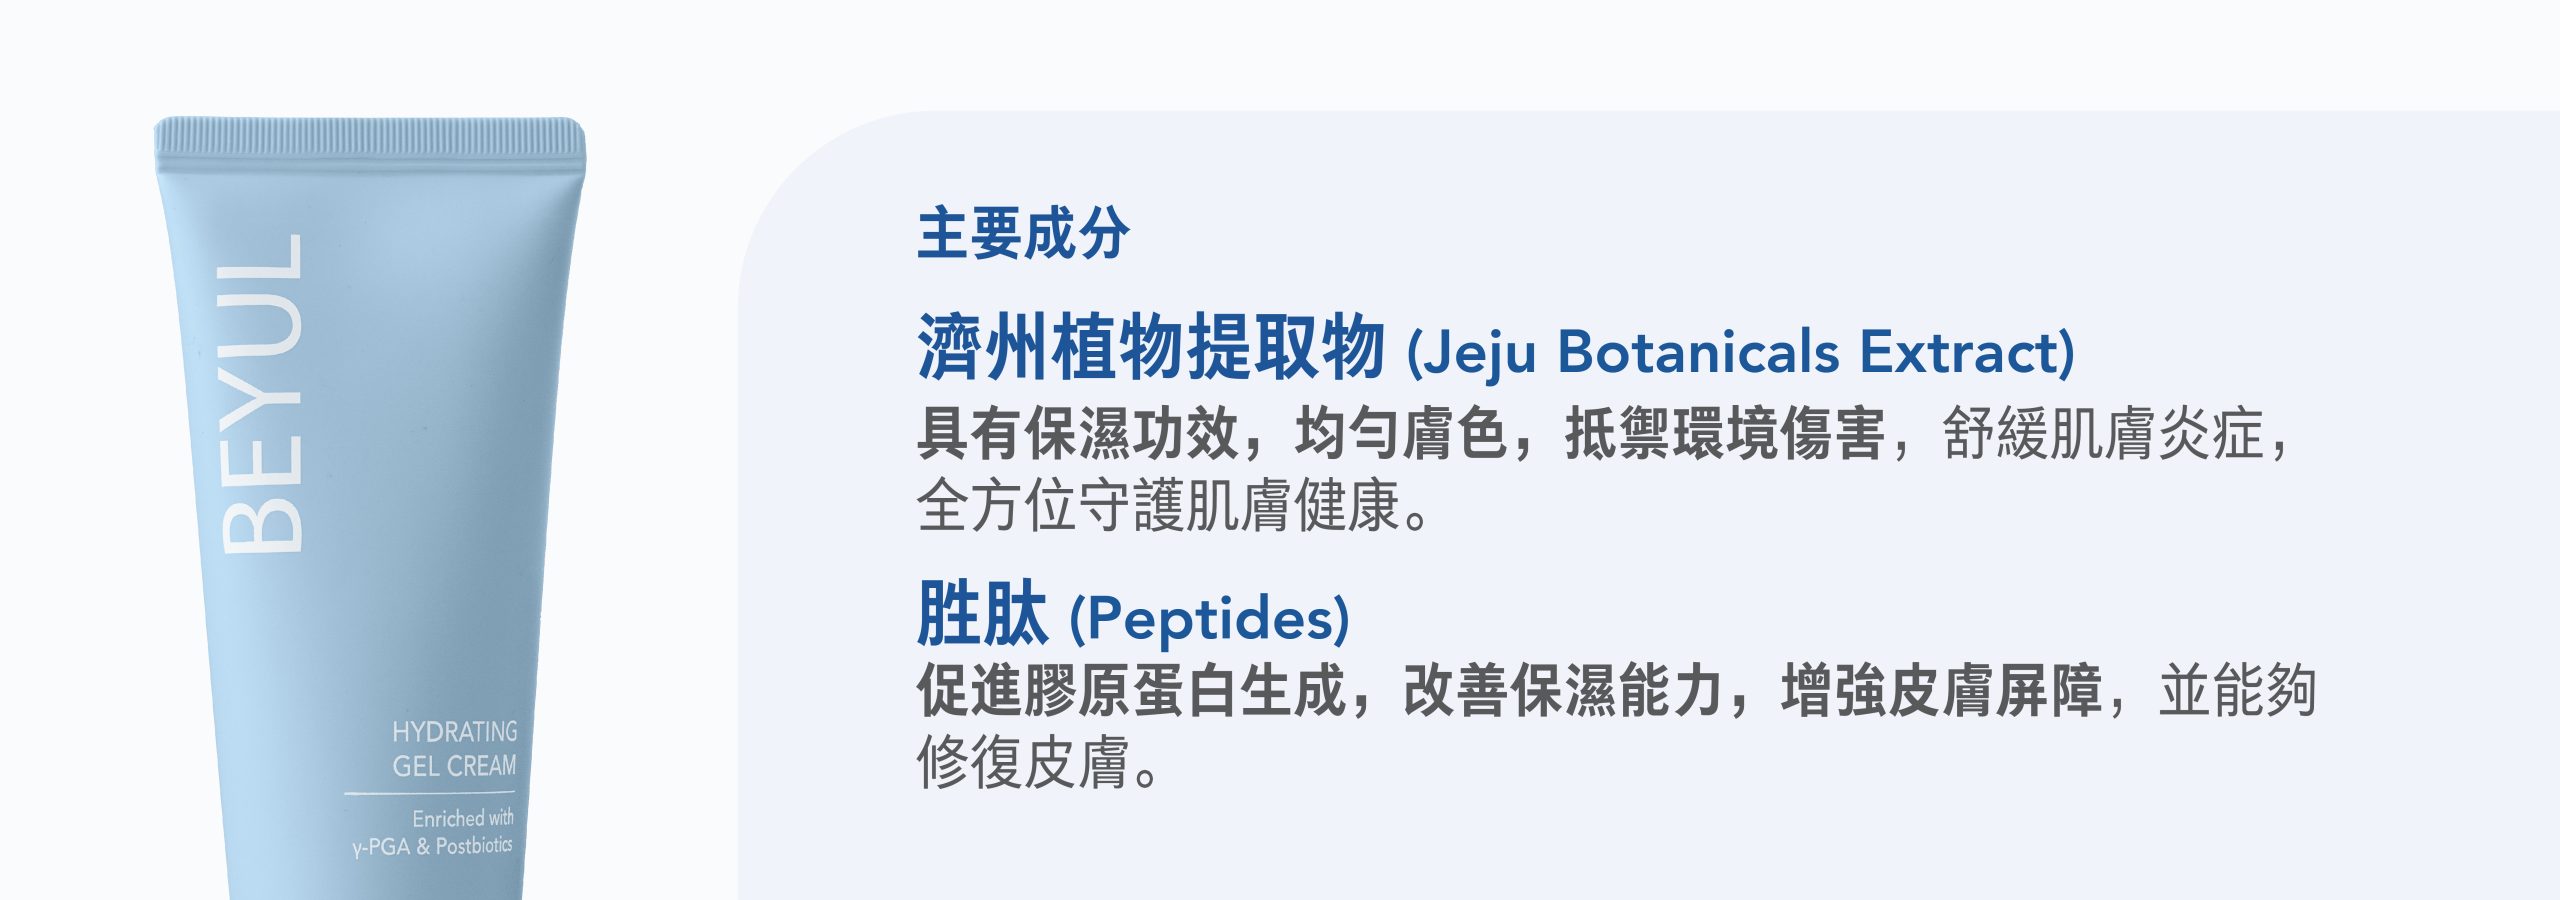Viewport: 2560px width, 900px height.
Task: Click the bold "抵禦環境傷害" phrase
Action: point(1725,434)
